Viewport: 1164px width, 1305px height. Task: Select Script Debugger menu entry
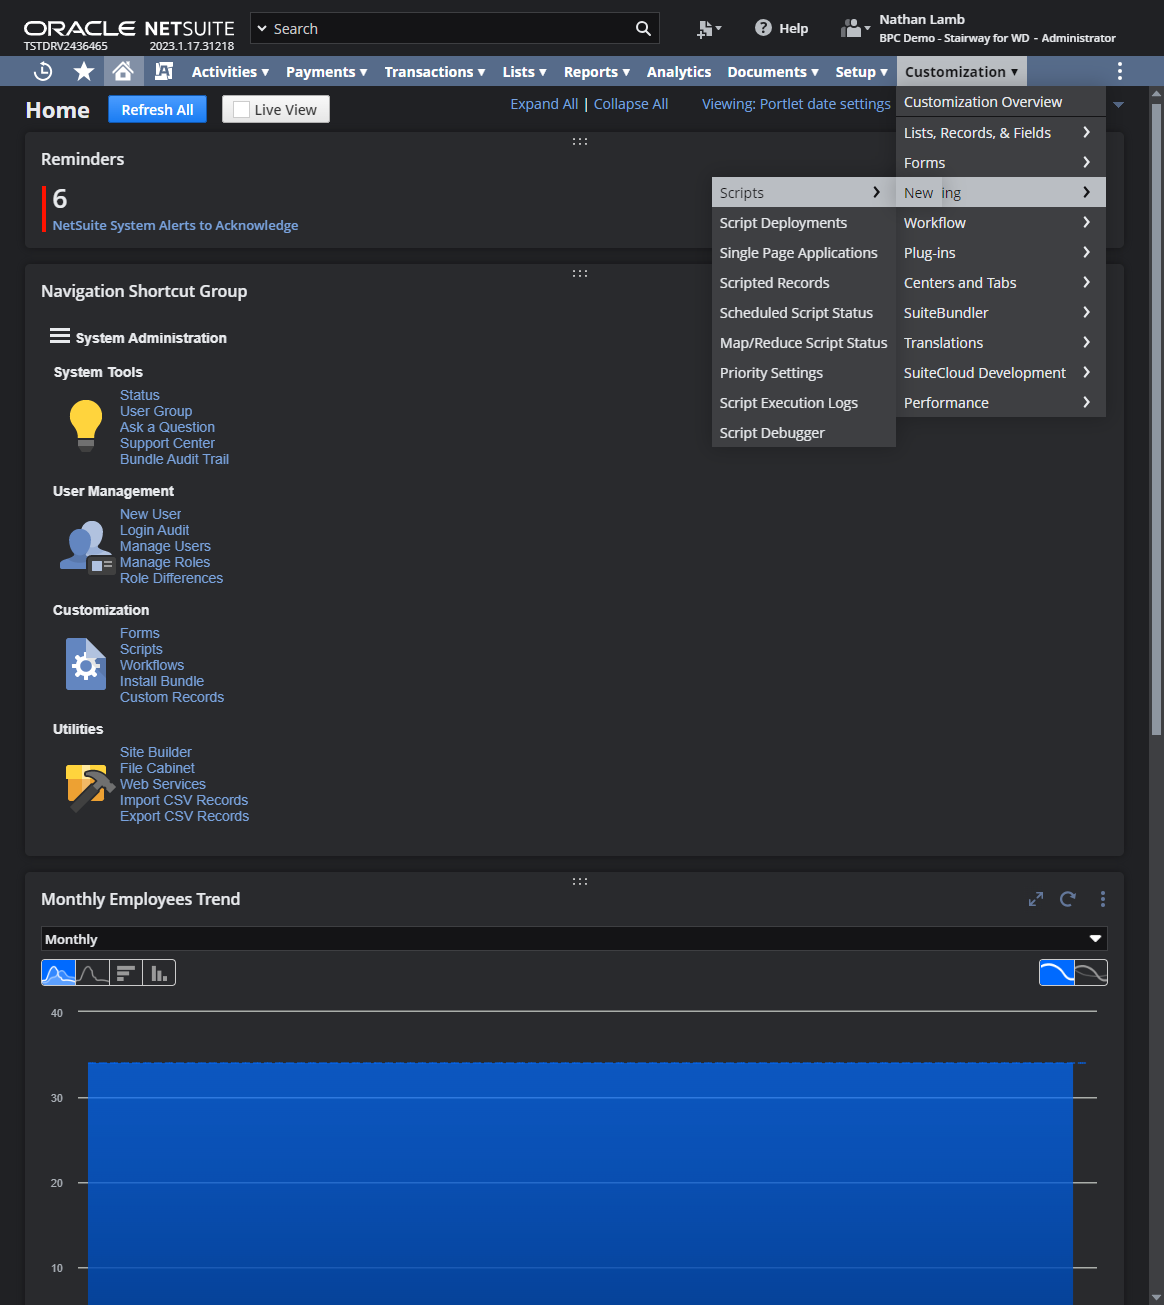[x=804, y=432]
